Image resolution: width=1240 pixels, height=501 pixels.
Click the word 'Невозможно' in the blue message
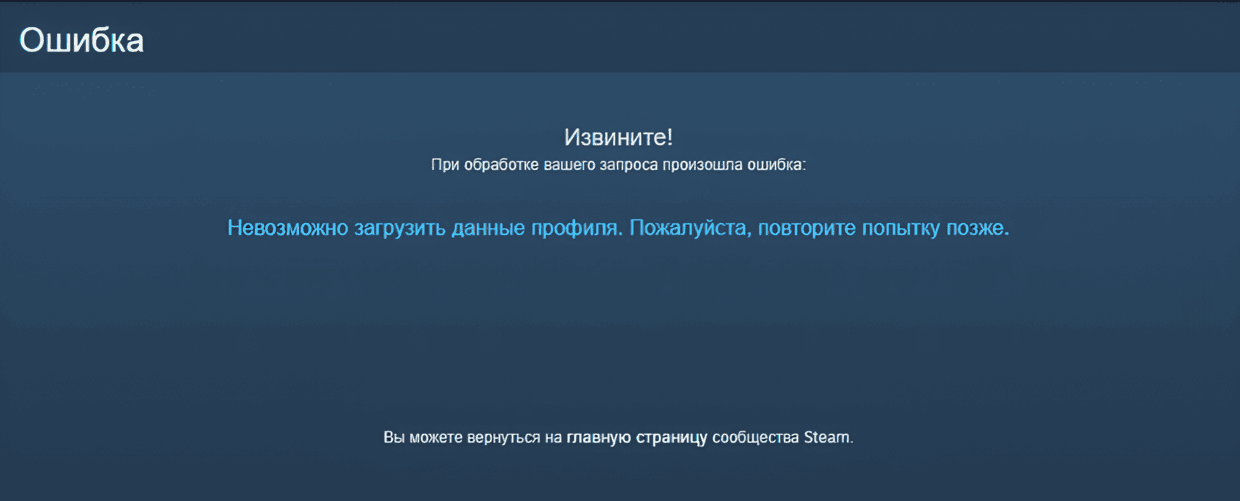(x=288, y=228)
